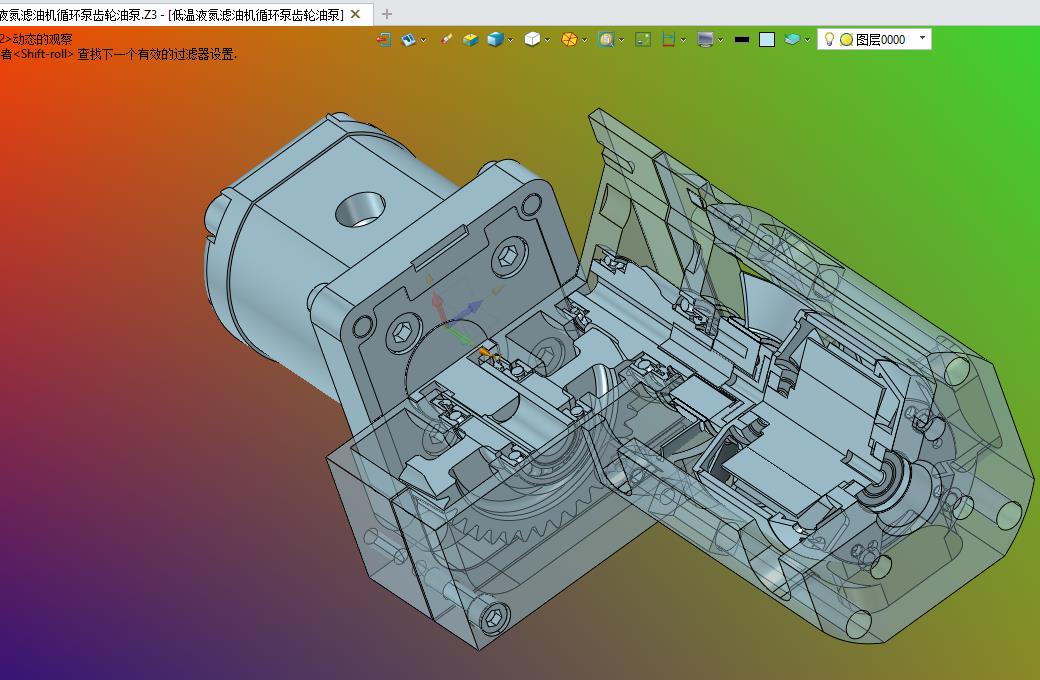Click the gray monitor display icon
Image resolution: width=1040 pixels, height=680 pixels.
click(705, 40)
